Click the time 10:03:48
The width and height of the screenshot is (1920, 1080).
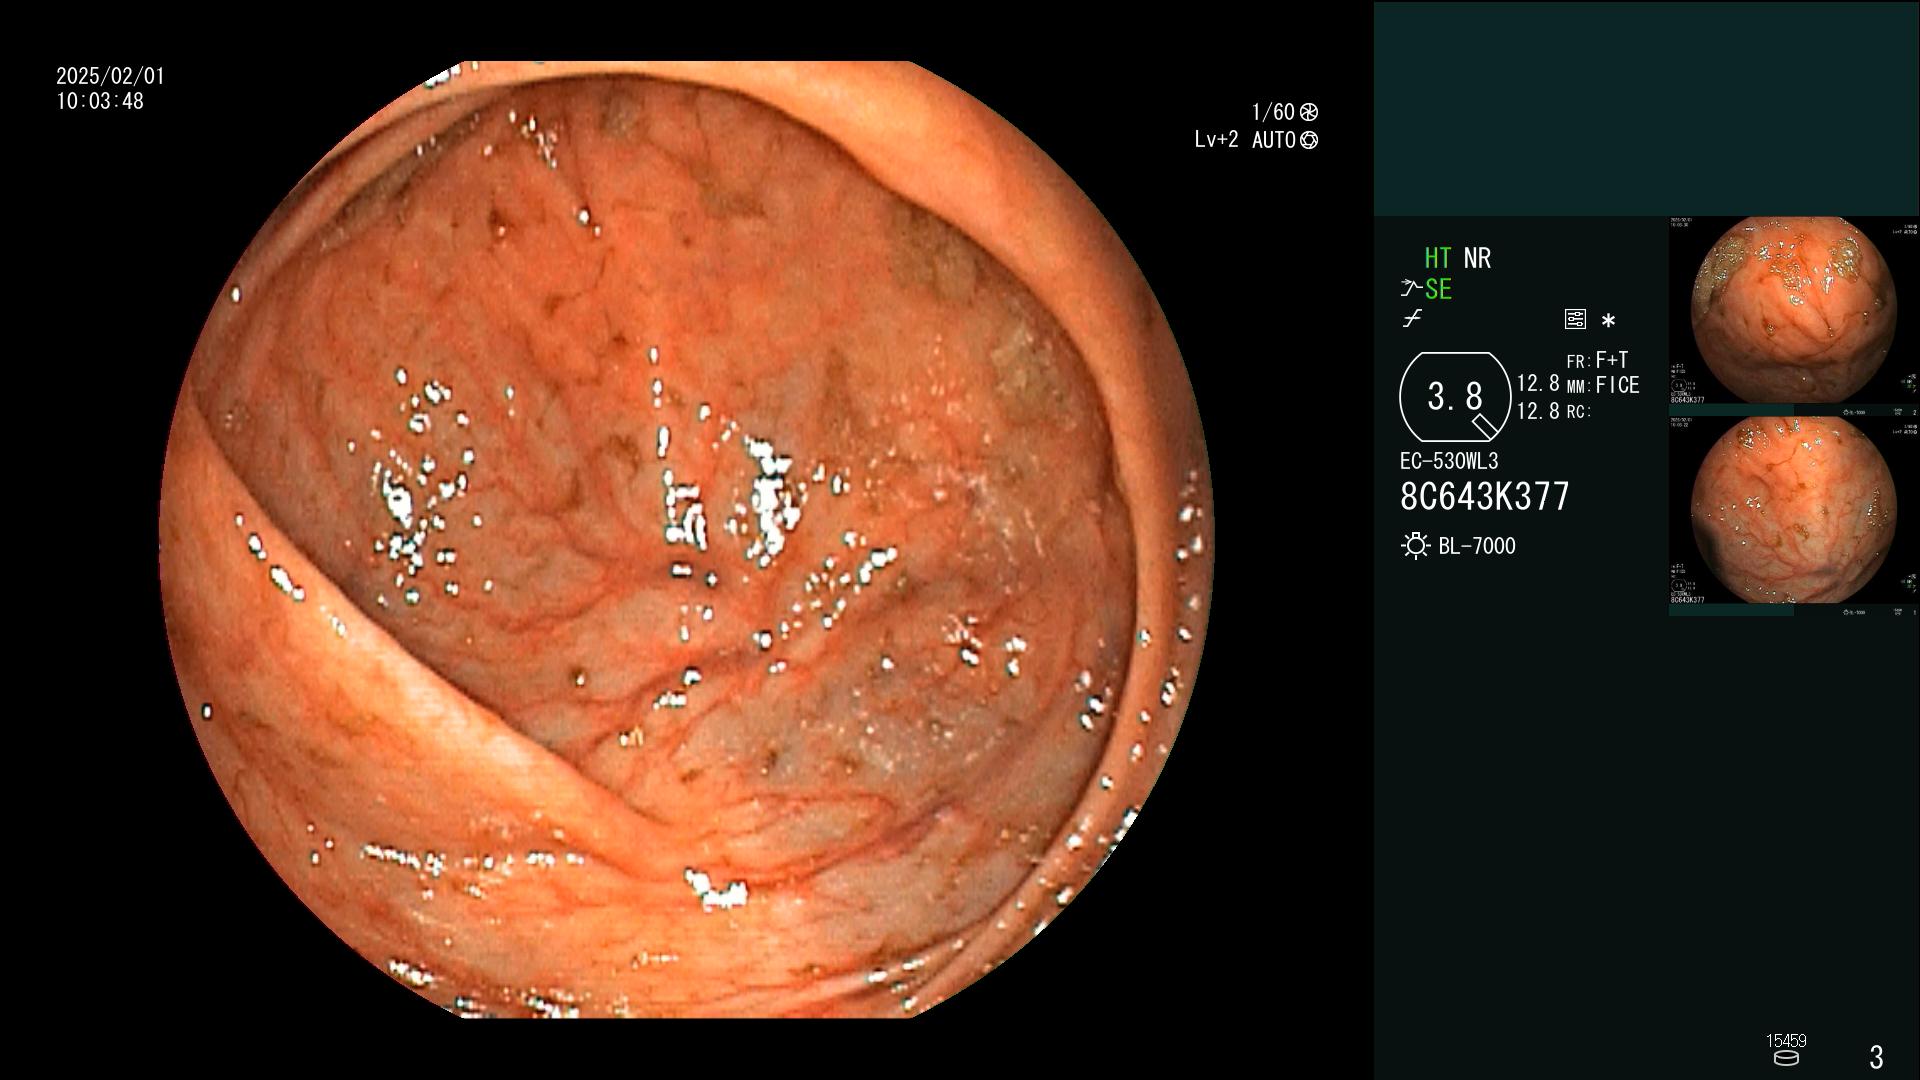point(100,101)
